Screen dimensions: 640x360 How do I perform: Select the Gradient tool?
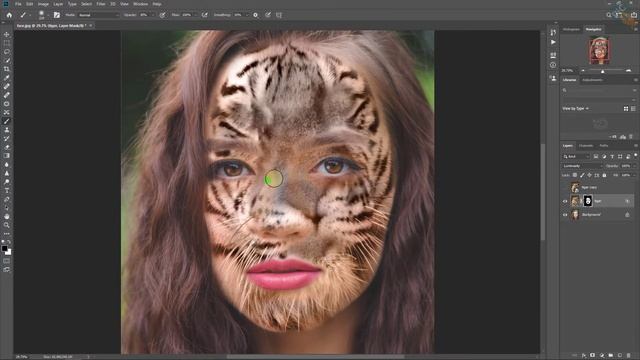point(7,156)
